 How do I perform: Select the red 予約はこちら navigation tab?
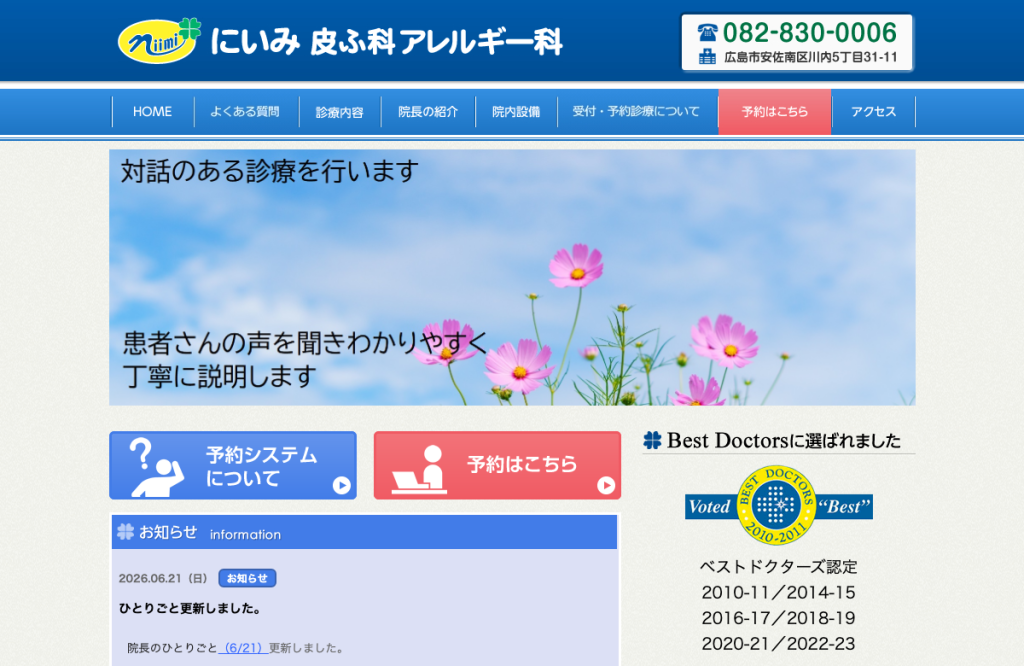[775, 112]
